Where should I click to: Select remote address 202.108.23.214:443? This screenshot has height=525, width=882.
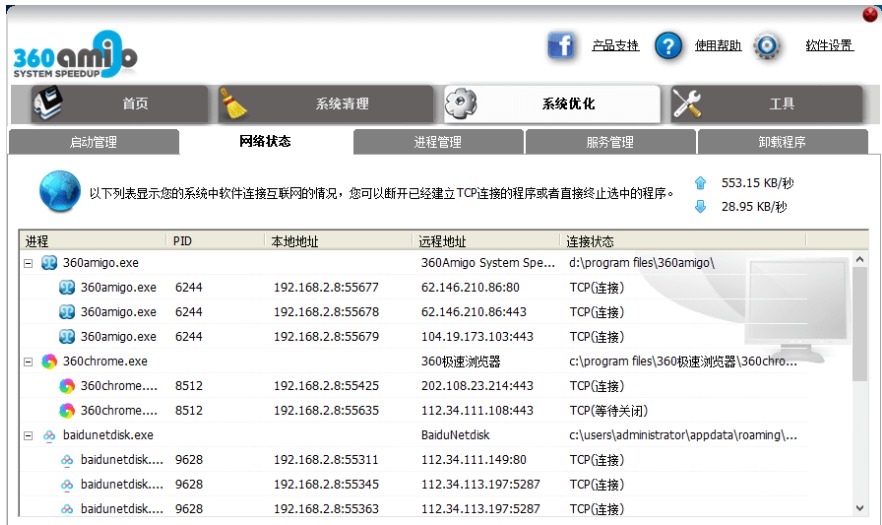477,385
